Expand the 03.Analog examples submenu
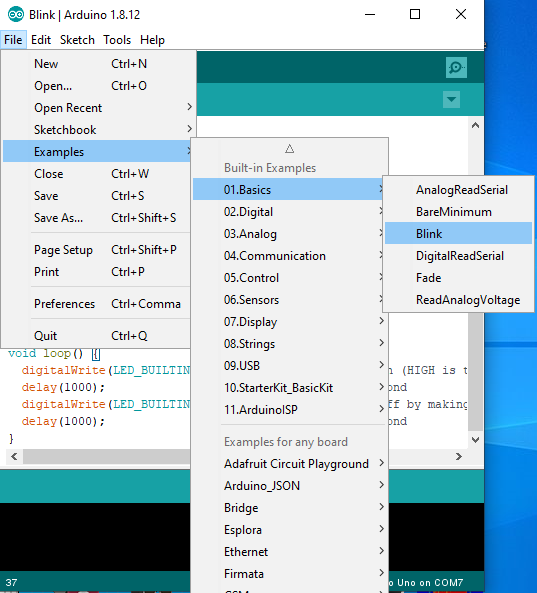 289,233
